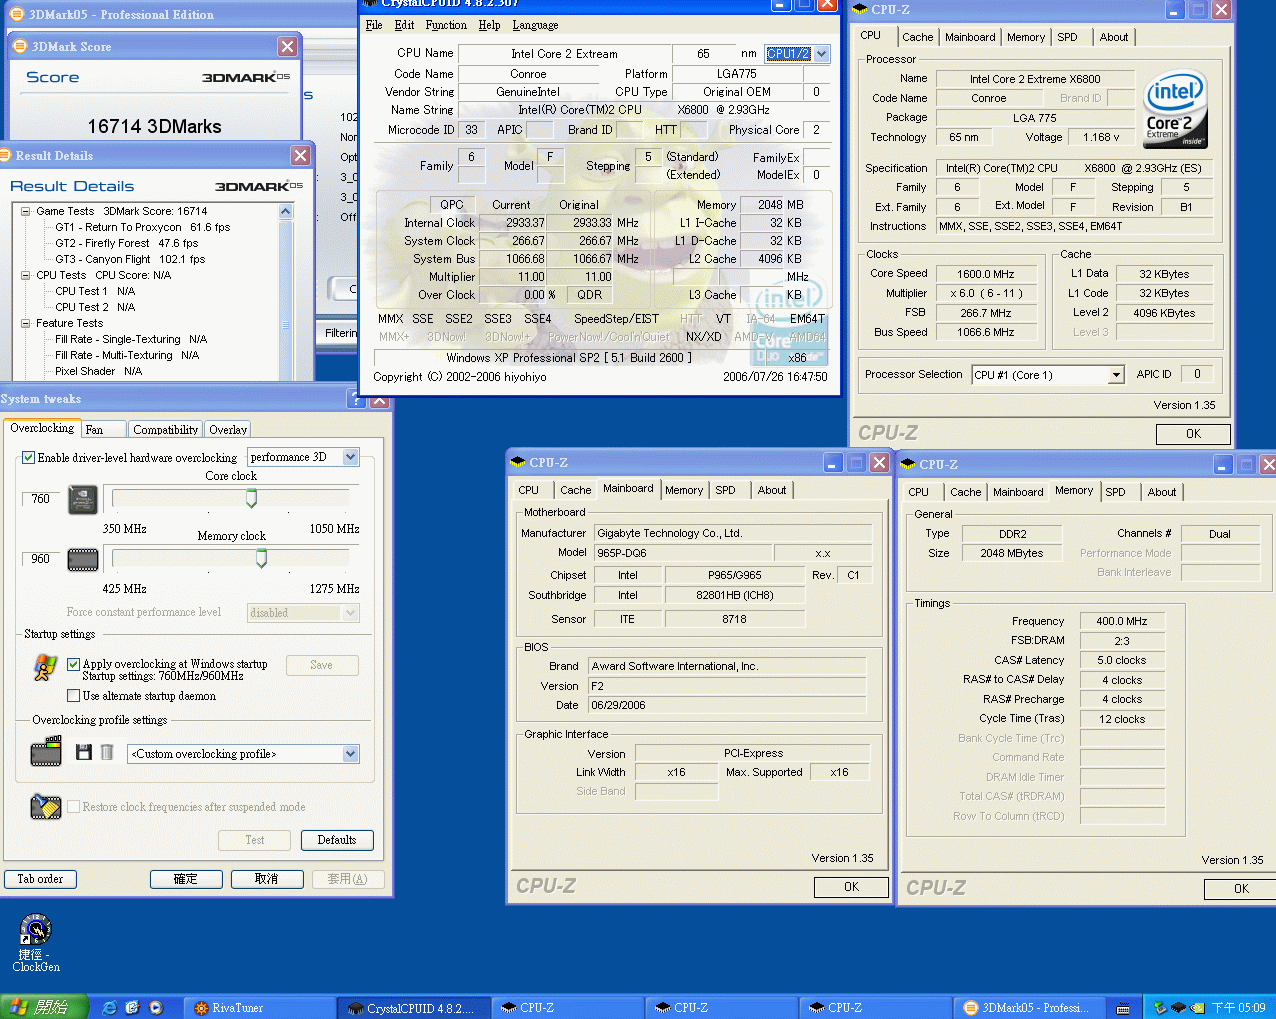
Task: Click the black chip tray icon
Action: coord(1177,1008)
